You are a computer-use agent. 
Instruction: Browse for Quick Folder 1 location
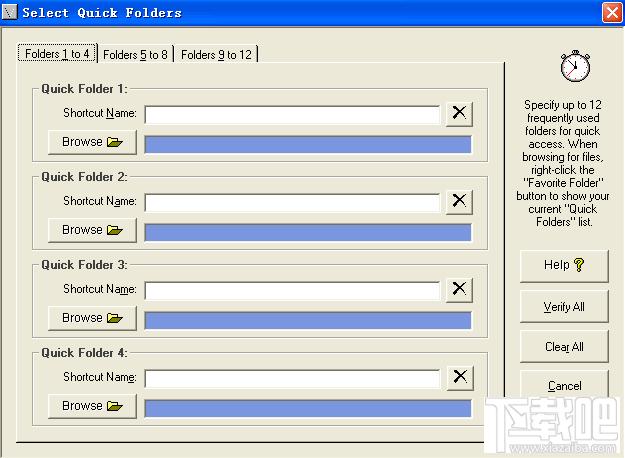pos(92,142)
